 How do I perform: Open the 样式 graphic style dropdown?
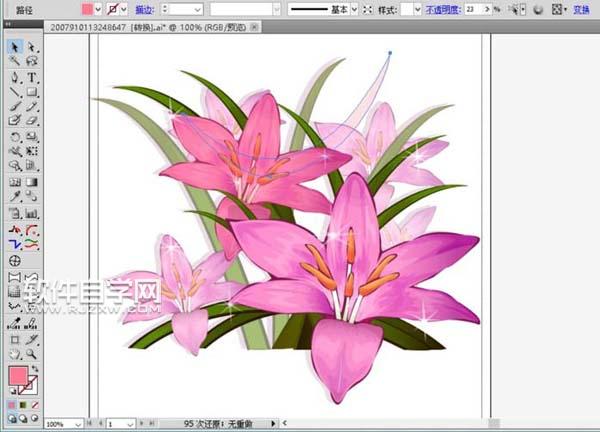[417, 10]
